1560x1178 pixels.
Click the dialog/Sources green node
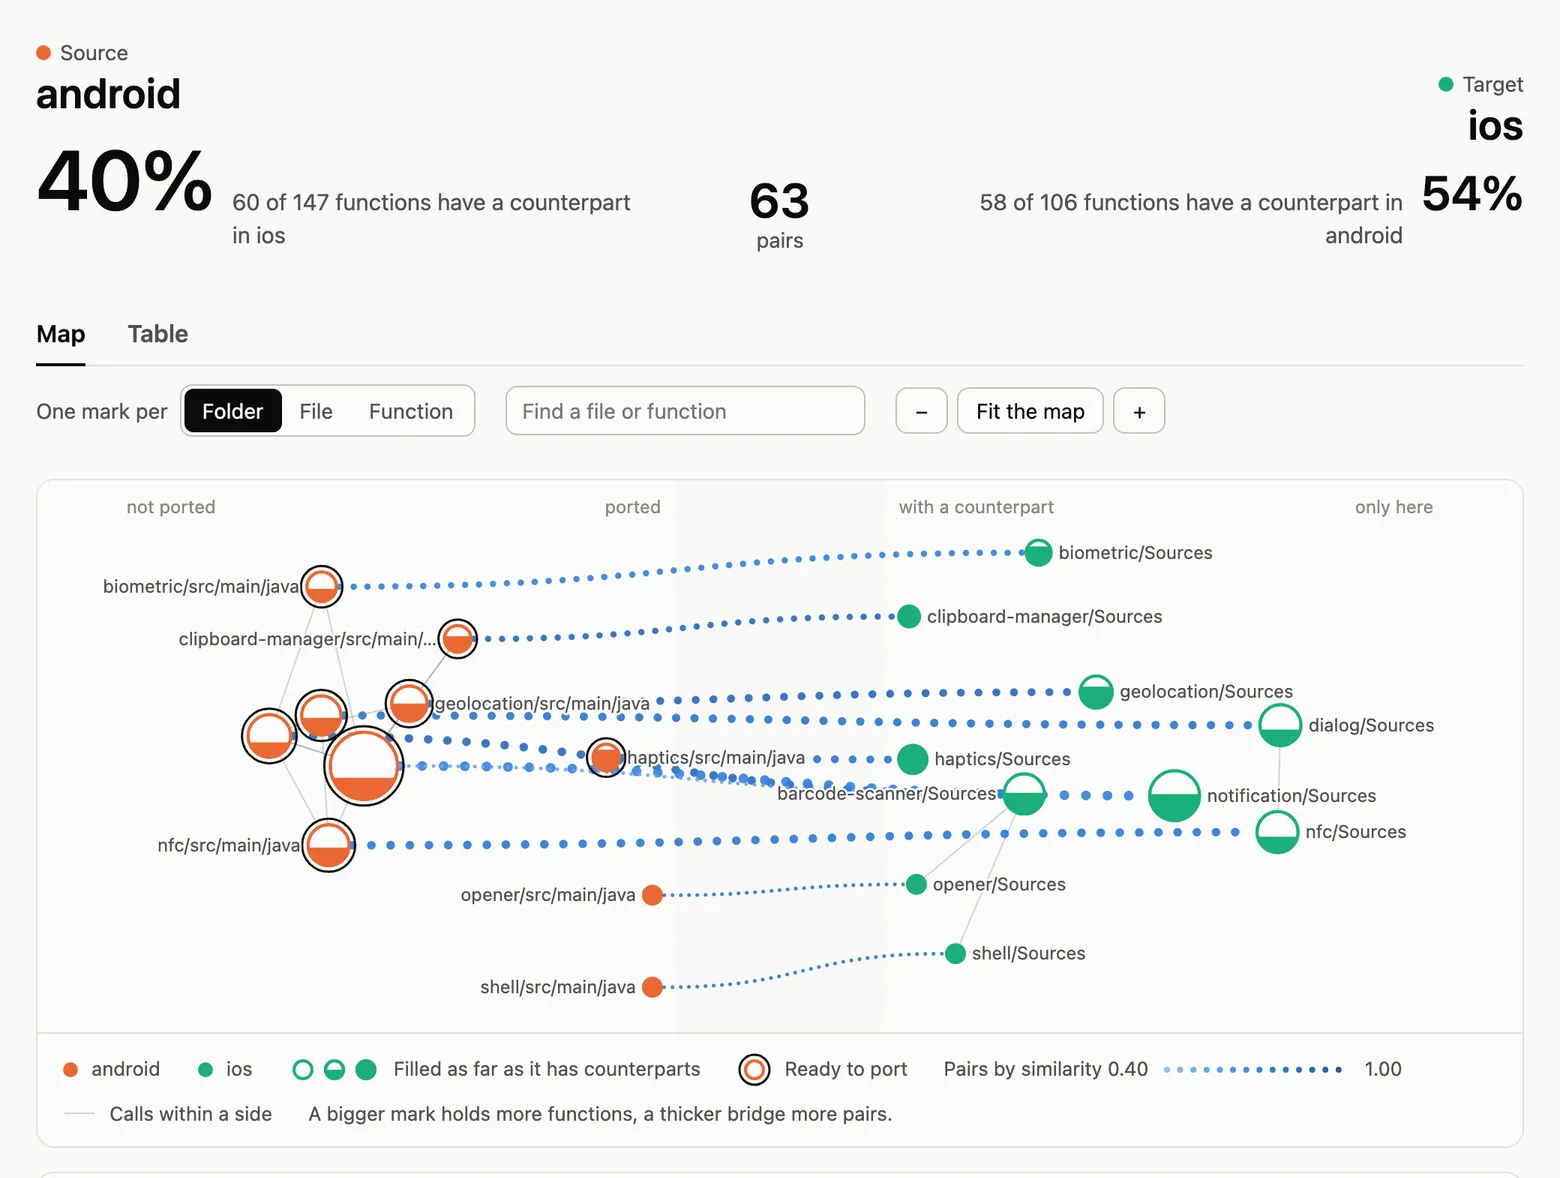[1280, 726]
